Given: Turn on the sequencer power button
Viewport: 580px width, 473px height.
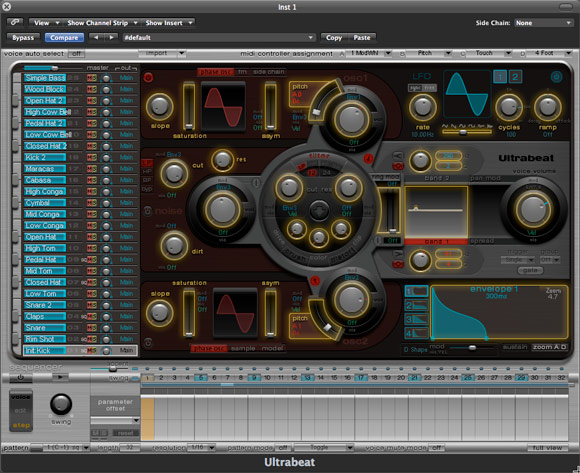Looking at the screenshot, I should [x=20, y=378].
